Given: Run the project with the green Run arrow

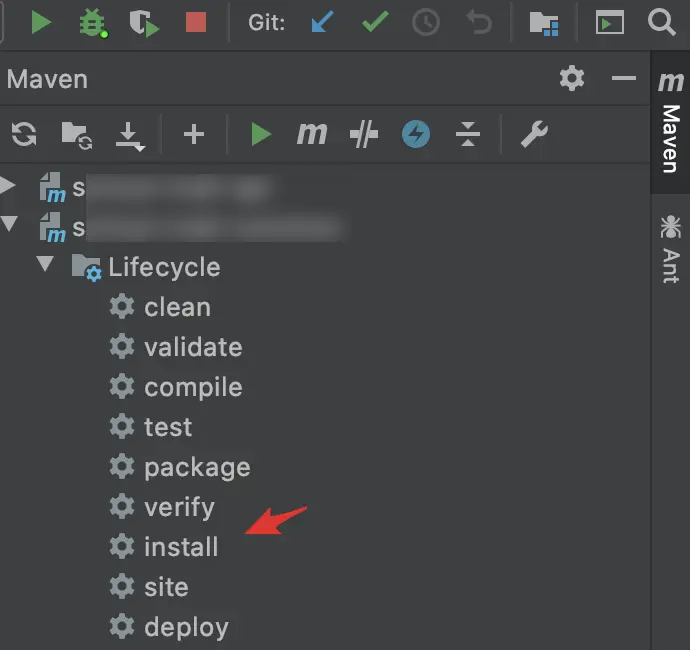Looking at the screenshot, I should tap(41, 22).
